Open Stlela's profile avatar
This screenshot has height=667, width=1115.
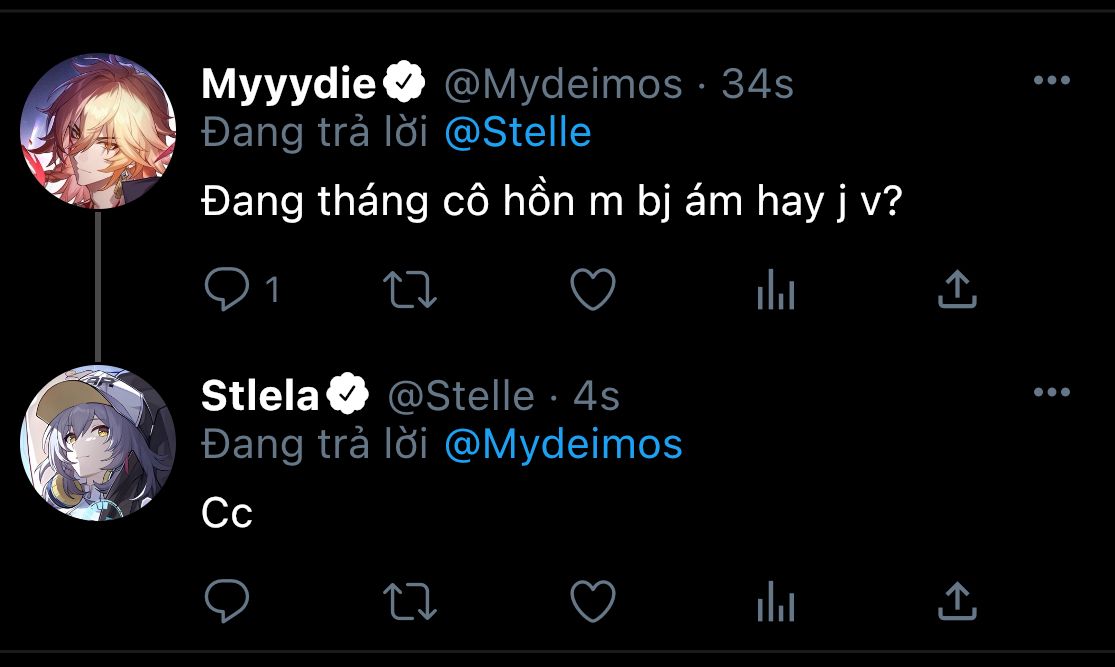98,442
